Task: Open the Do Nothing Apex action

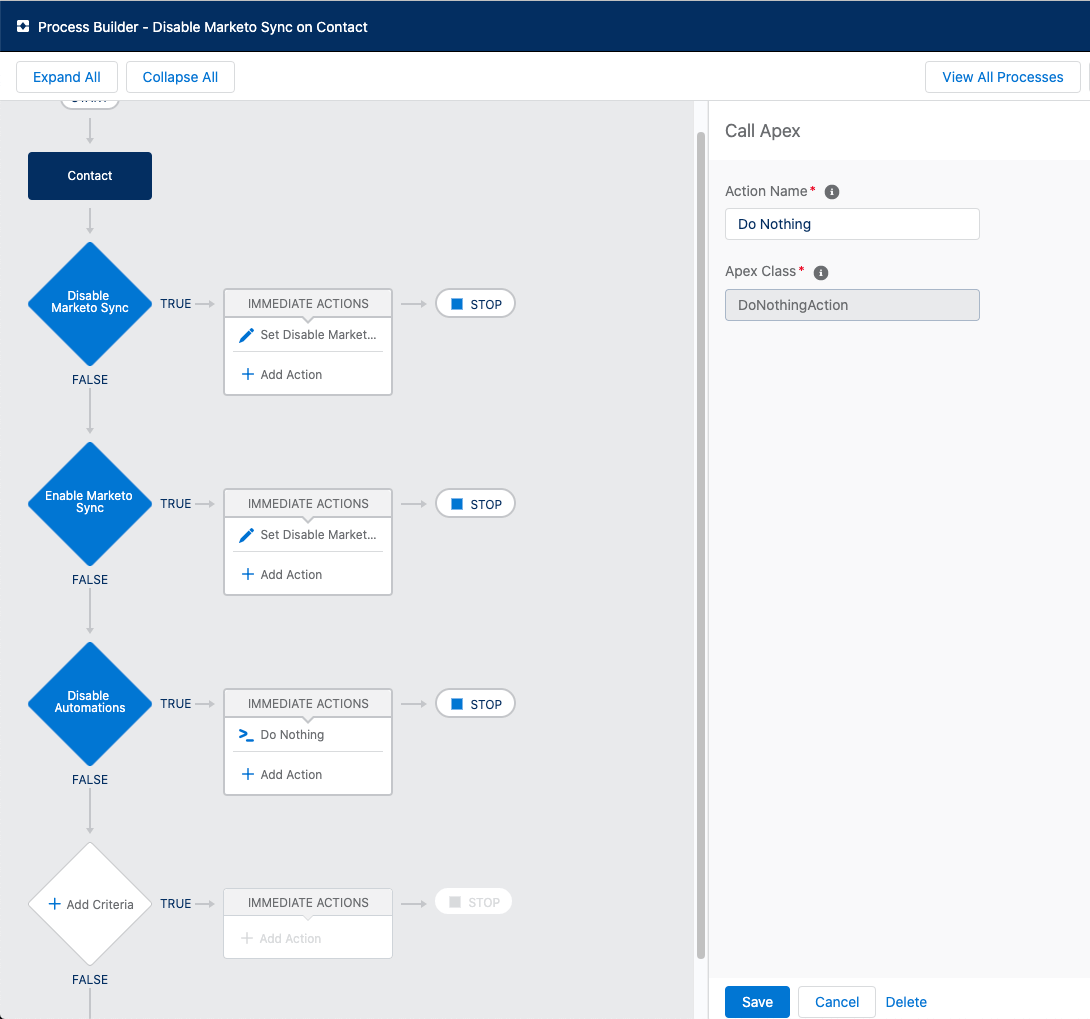Action: 292,735
